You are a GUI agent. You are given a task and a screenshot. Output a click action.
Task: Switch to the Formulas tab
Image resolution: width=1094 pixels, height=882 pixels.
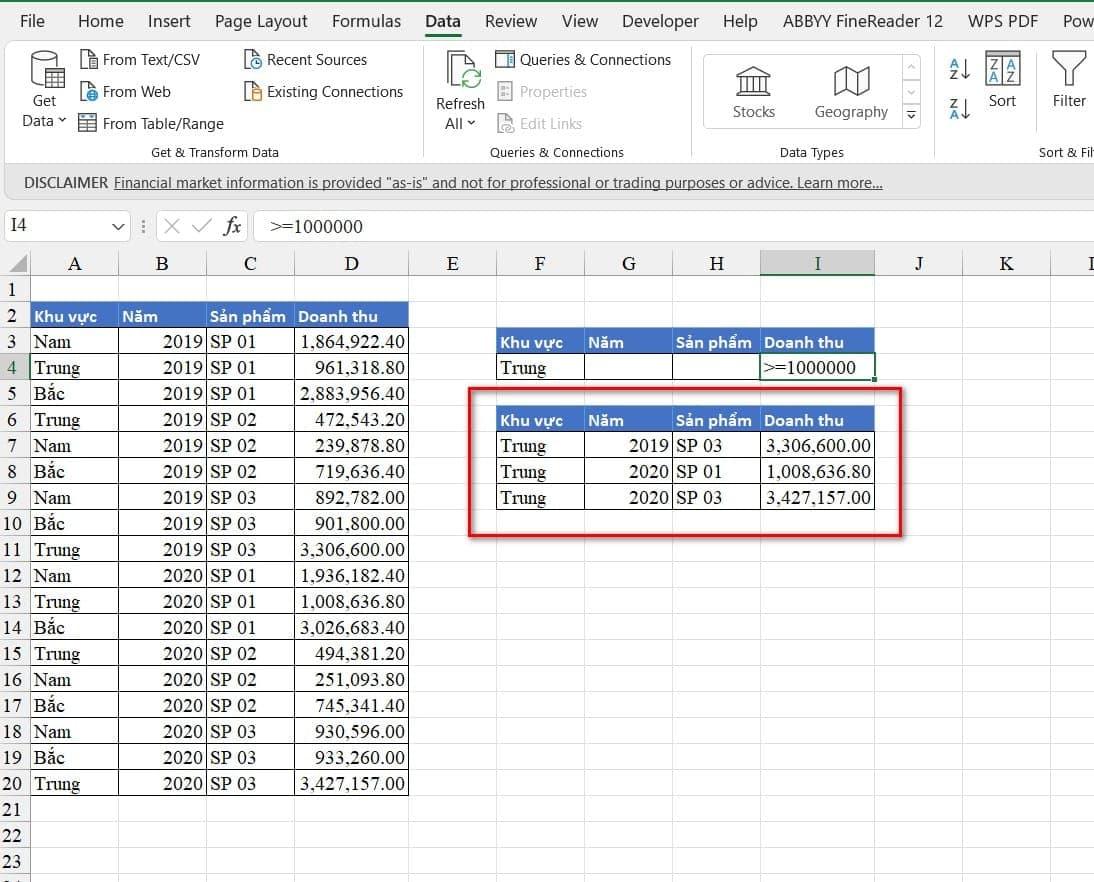click(x=366, y=21)
